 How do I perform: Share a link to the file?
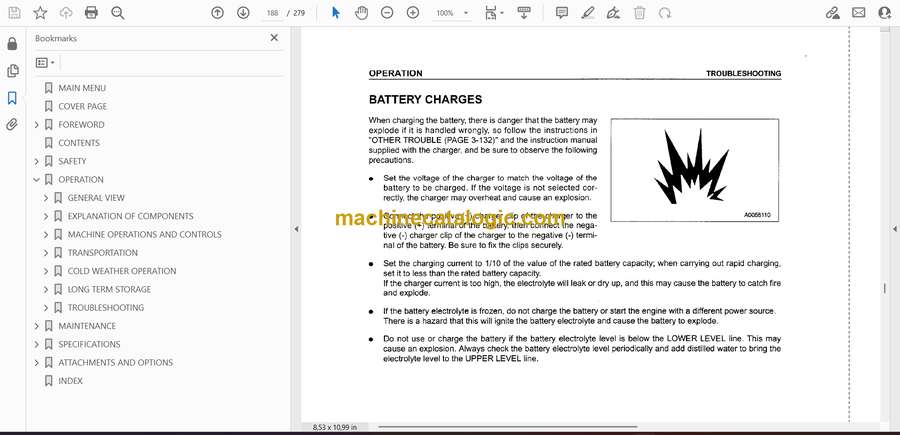point(832,13)
